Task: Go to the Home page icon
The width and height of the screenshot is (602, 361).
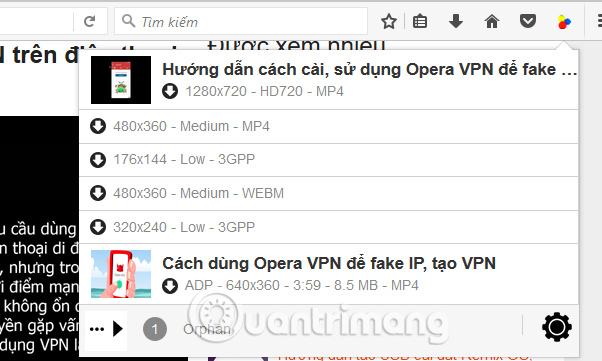Action: click(x=492, y=21)
